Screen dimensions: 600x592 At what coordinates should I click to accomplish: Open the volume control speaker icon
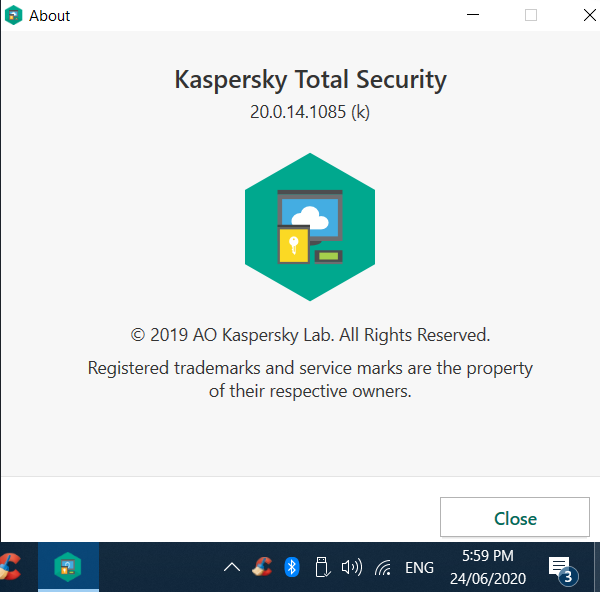pyautogui.click(x=351, y=567)
